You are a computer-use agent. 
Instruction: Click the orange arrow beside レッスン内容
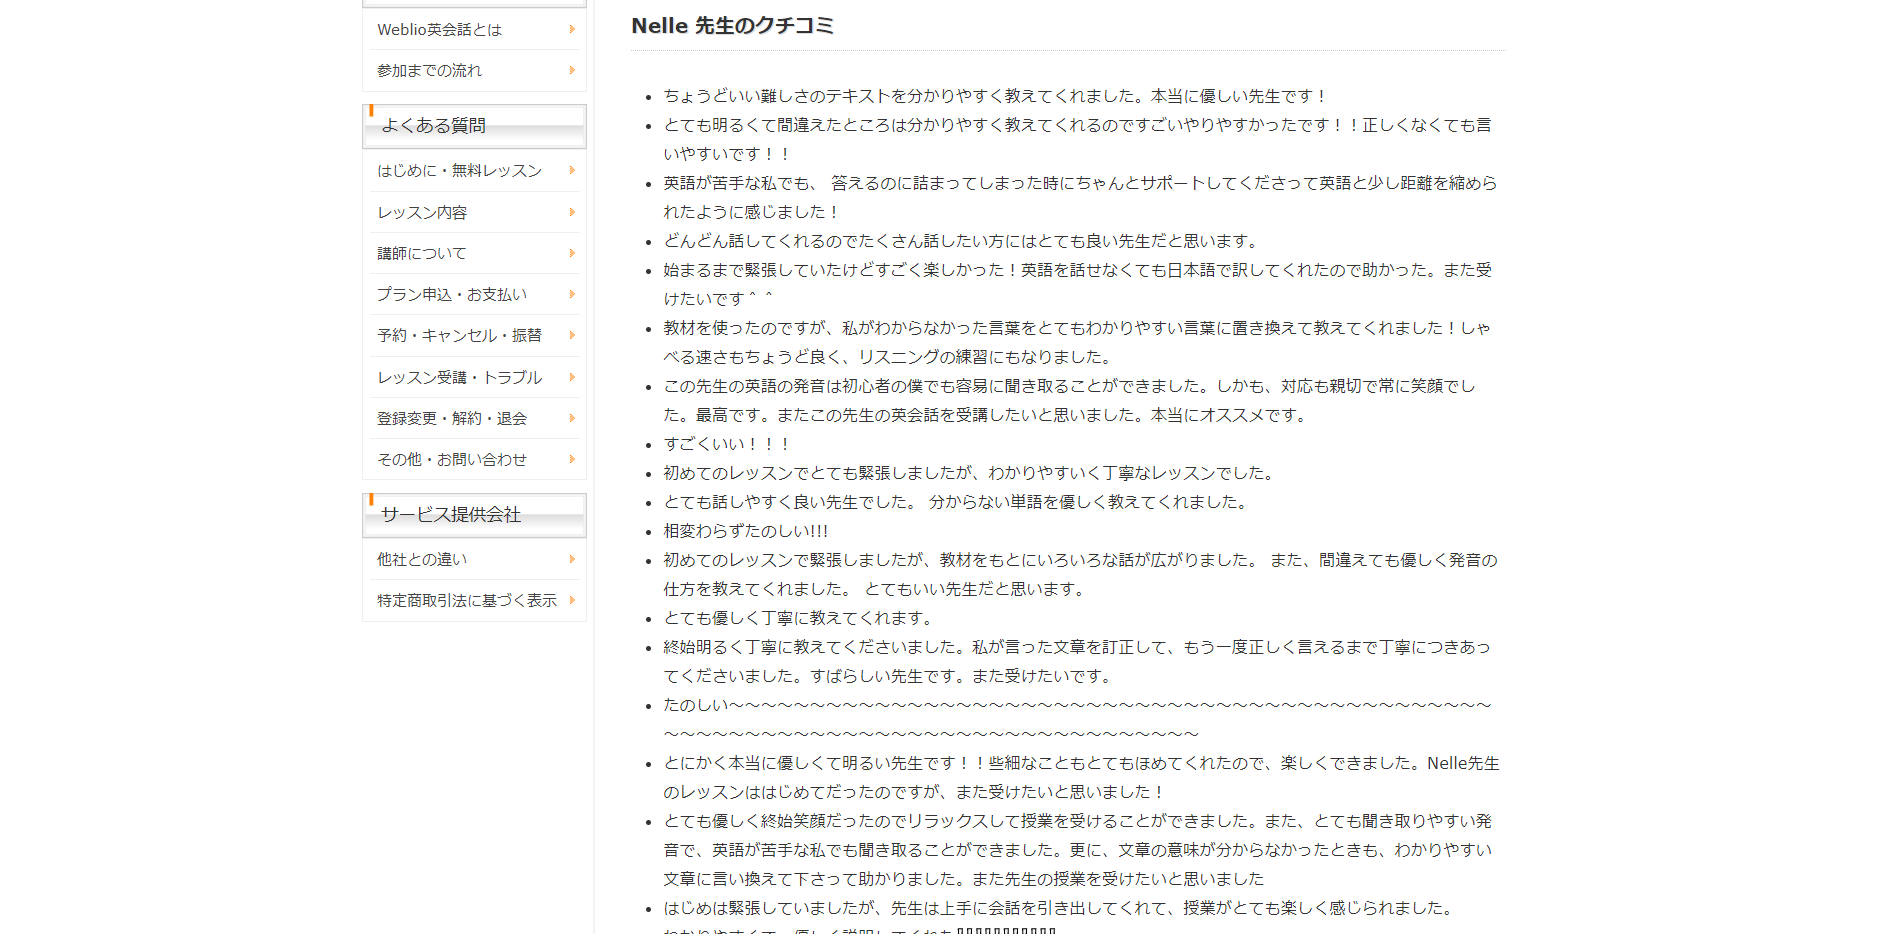coord(572,213)
